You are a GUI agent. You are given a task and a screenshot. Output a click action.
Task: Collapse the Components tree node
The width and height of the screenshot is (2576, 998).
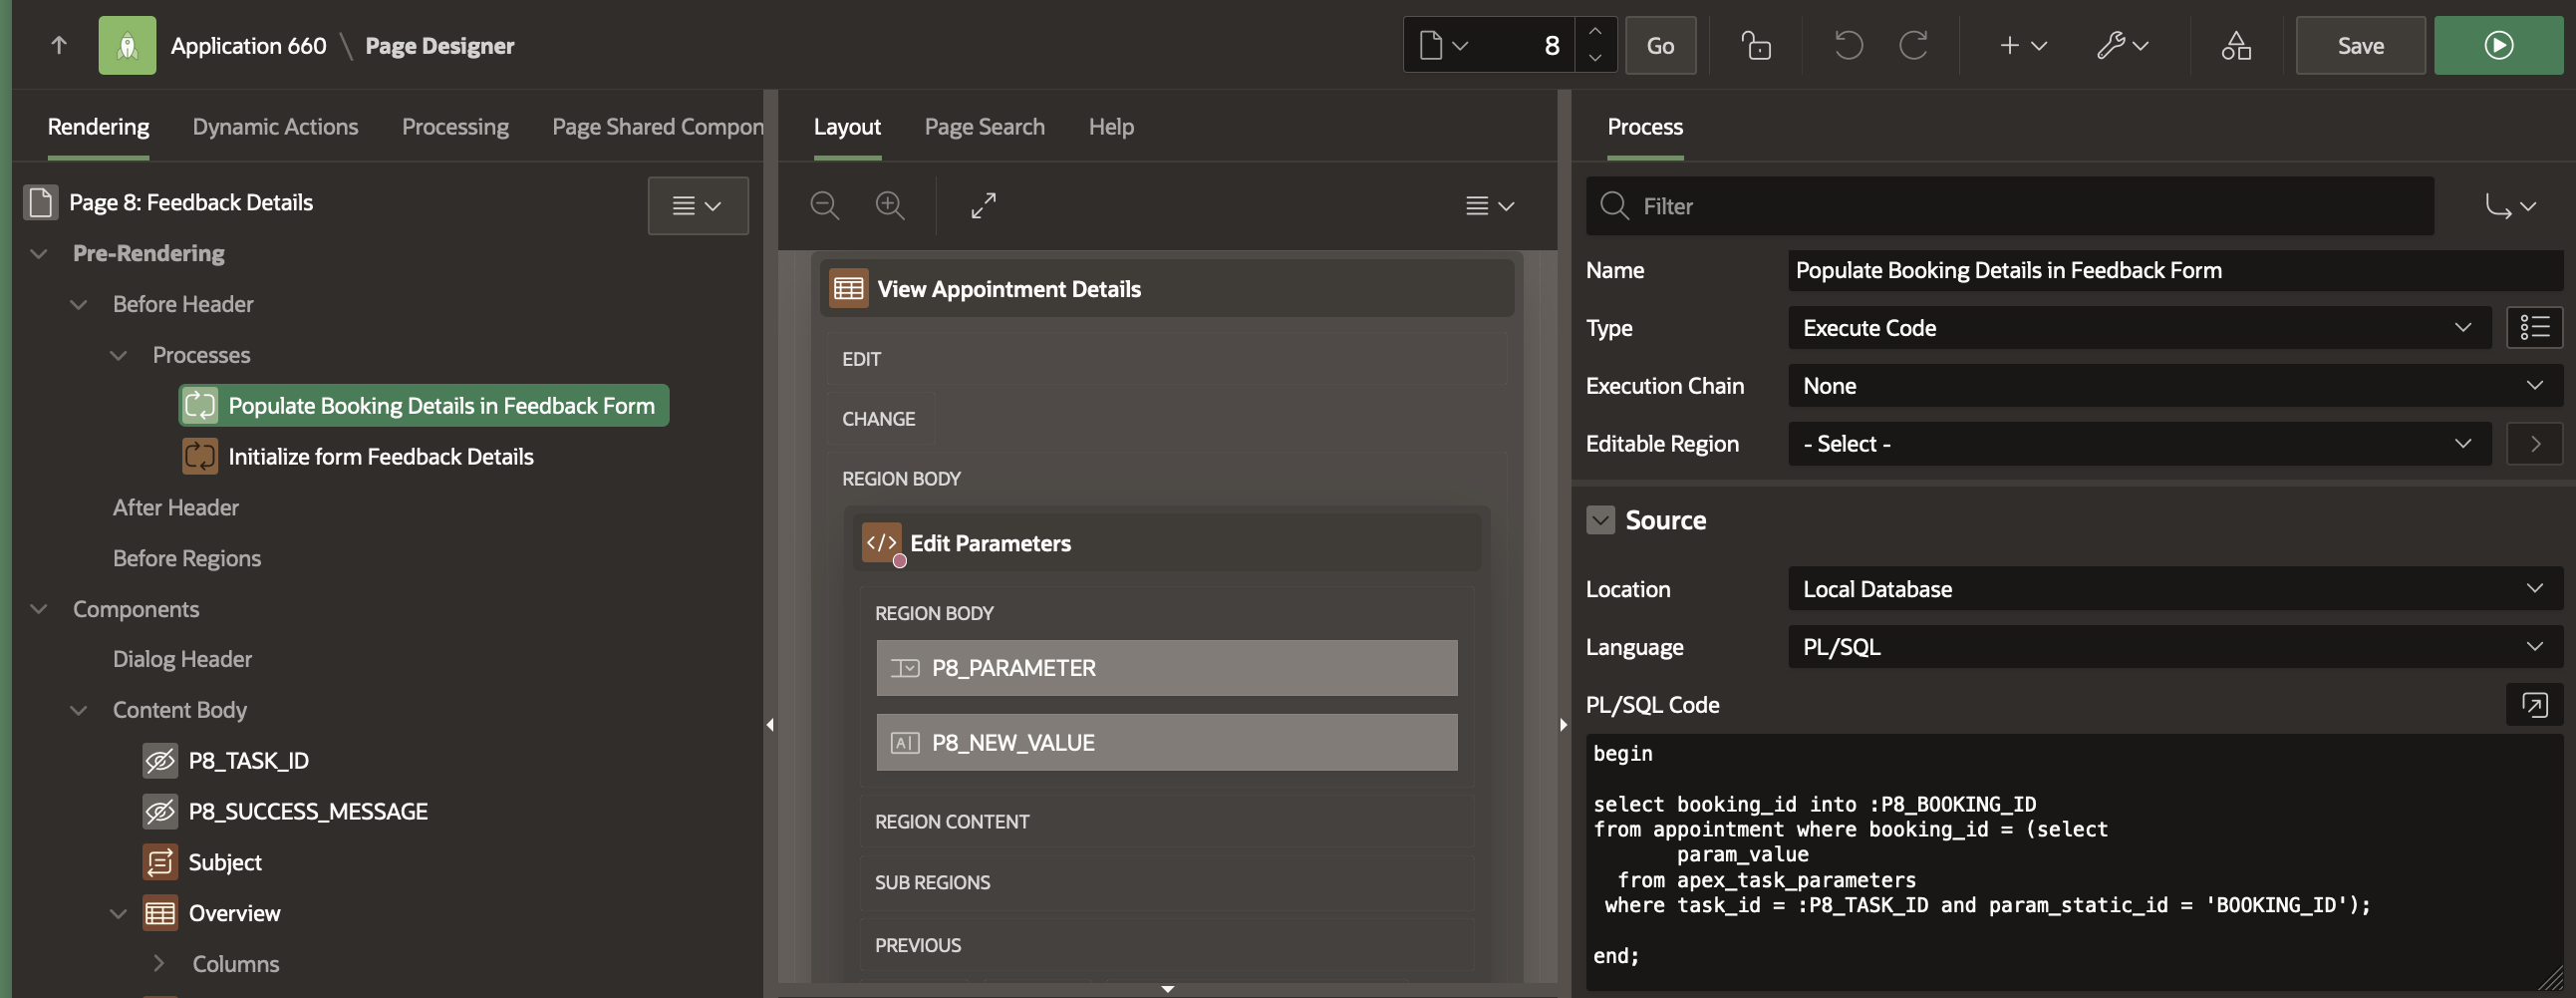[x=39, y=609]
